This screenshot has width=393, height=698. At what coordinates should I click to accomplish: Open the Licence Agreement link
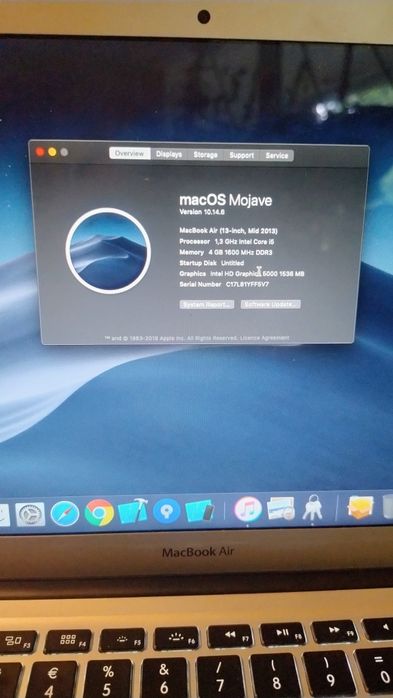(264, 338)
